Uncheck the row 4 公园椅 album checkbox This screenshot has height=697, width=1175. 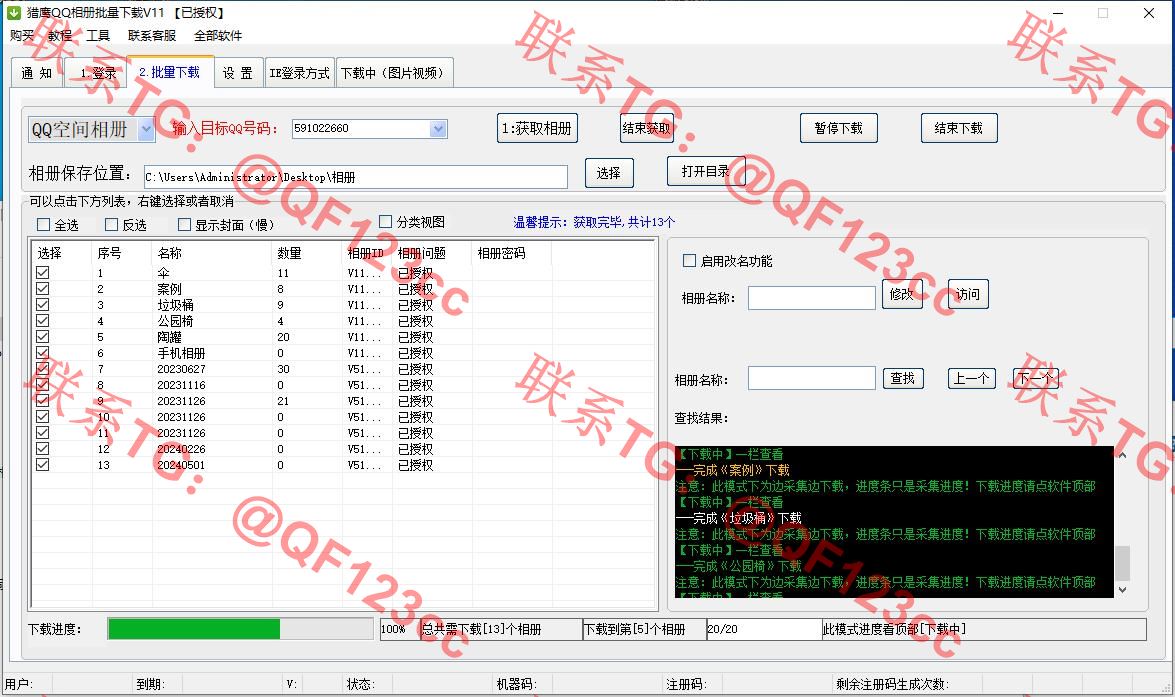(43, 321)
